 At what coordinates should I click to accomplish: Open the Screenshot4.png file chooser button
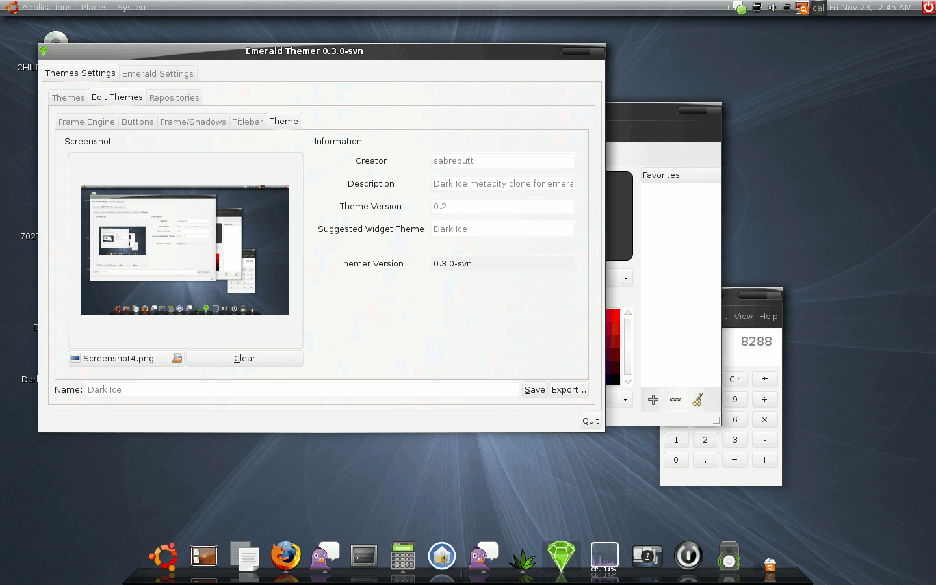point(126,358)
